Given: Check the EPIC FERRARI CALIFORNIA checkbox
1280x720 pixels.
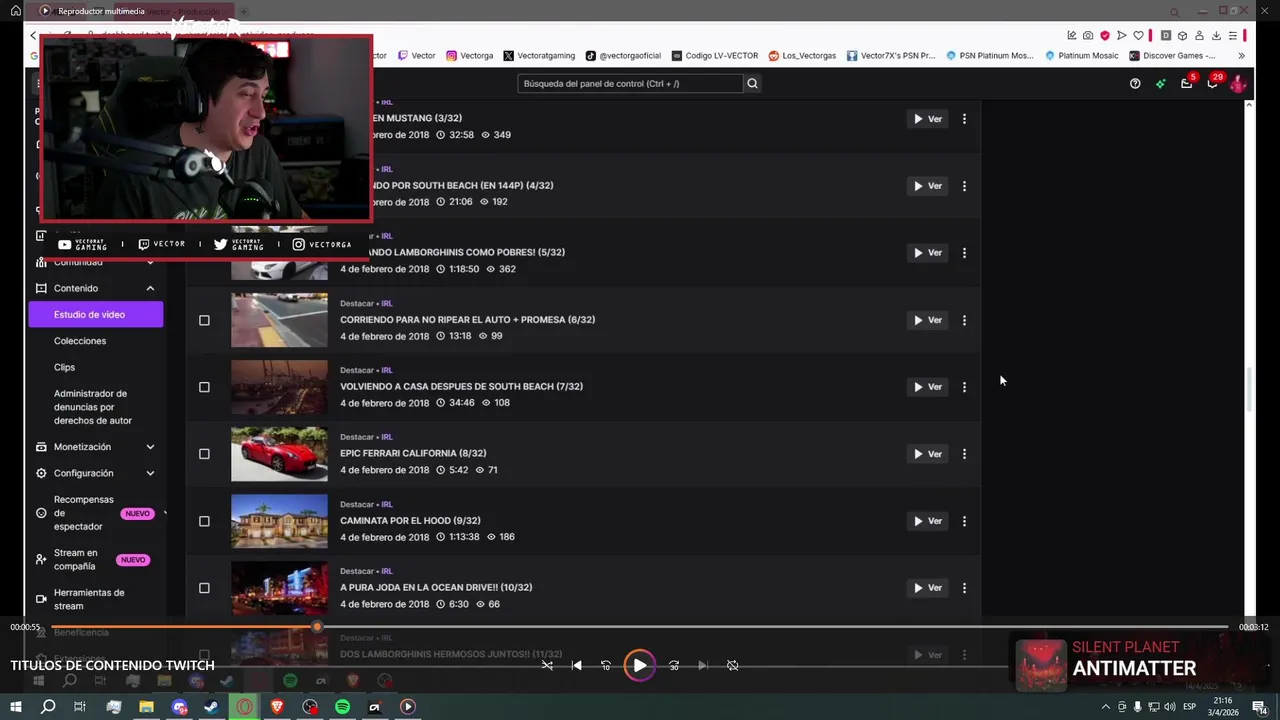Looking at the screenshot, I should (204, 454).
